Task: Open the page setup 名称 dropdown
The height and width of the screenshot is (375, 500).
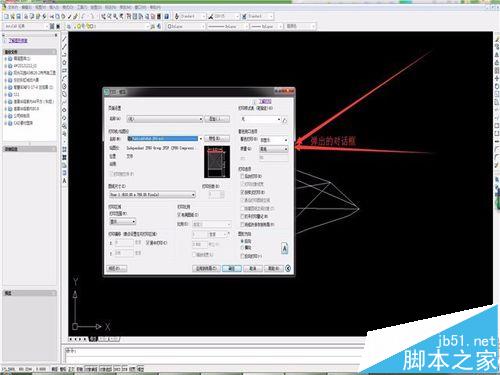Action: pyautogui.click(x=165, y=119)
